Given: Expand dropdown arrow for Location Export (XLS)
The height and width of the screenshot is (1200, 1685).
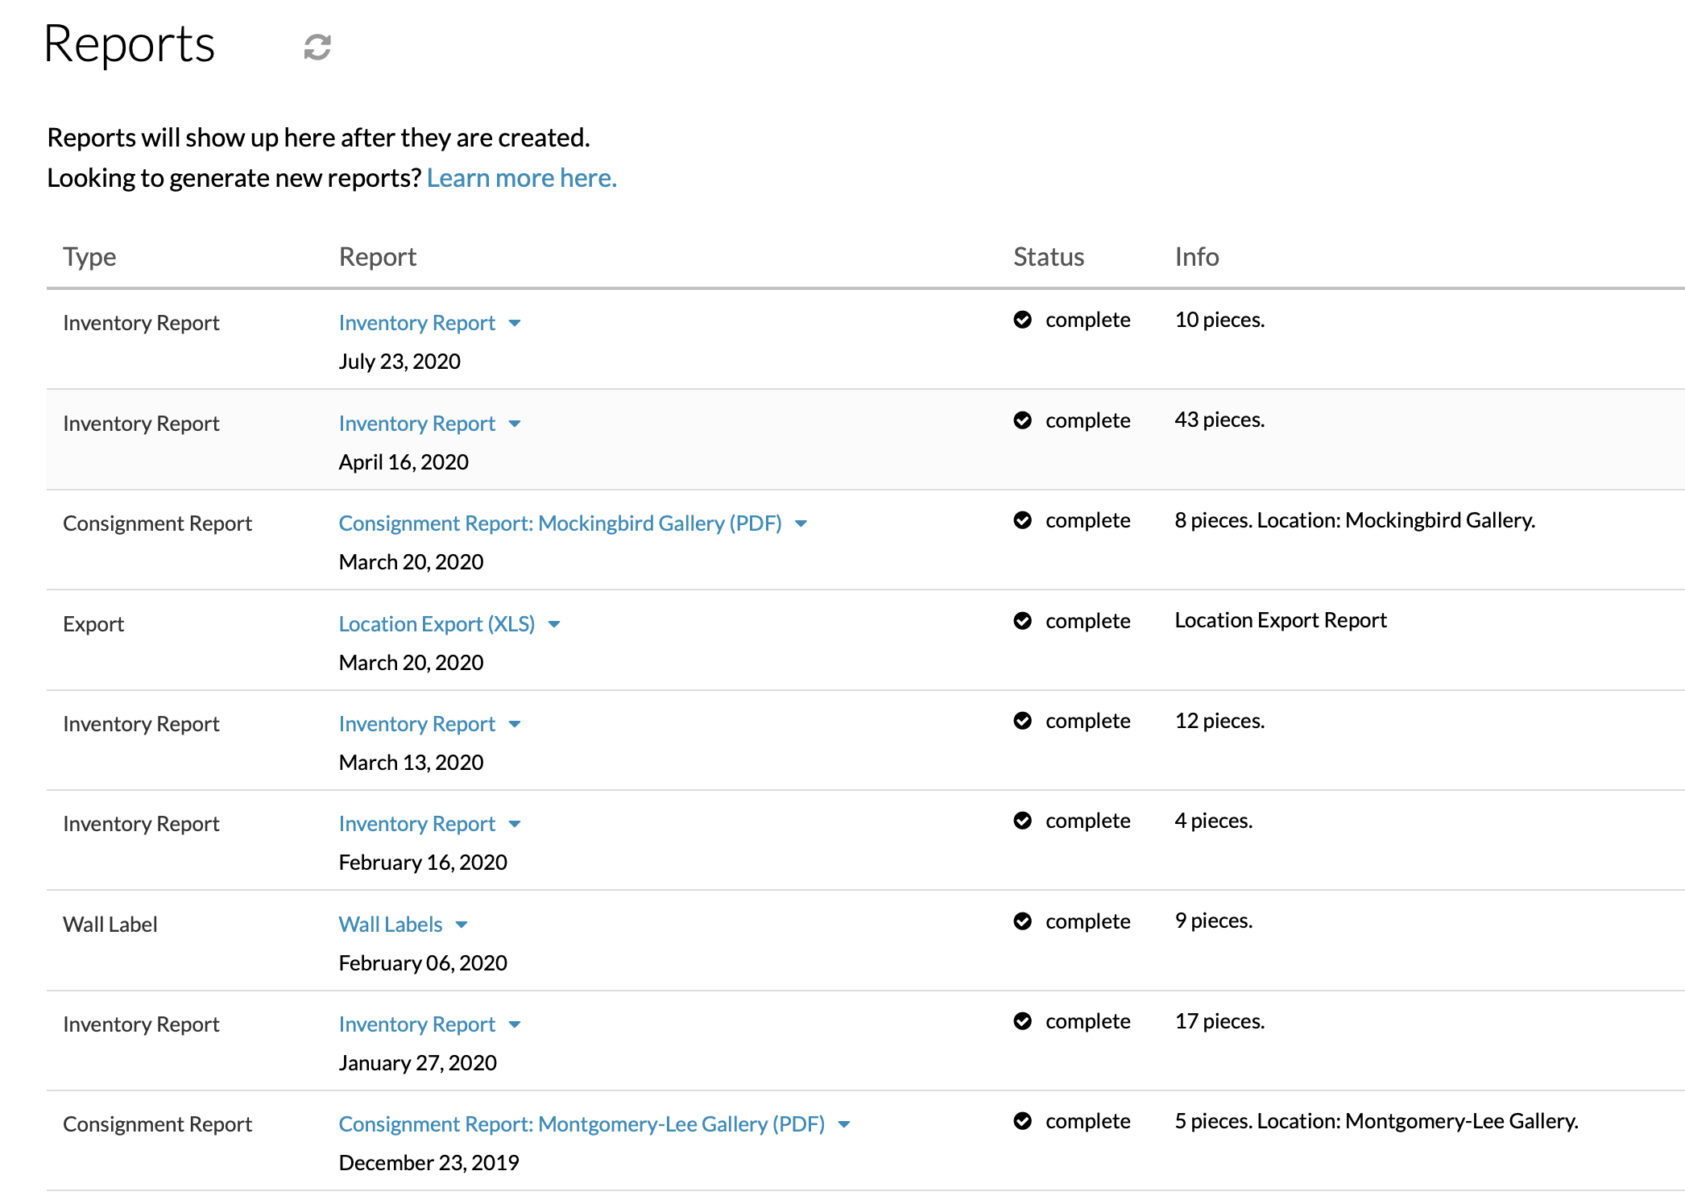Looking at the screenshot, I should [554, 624].
